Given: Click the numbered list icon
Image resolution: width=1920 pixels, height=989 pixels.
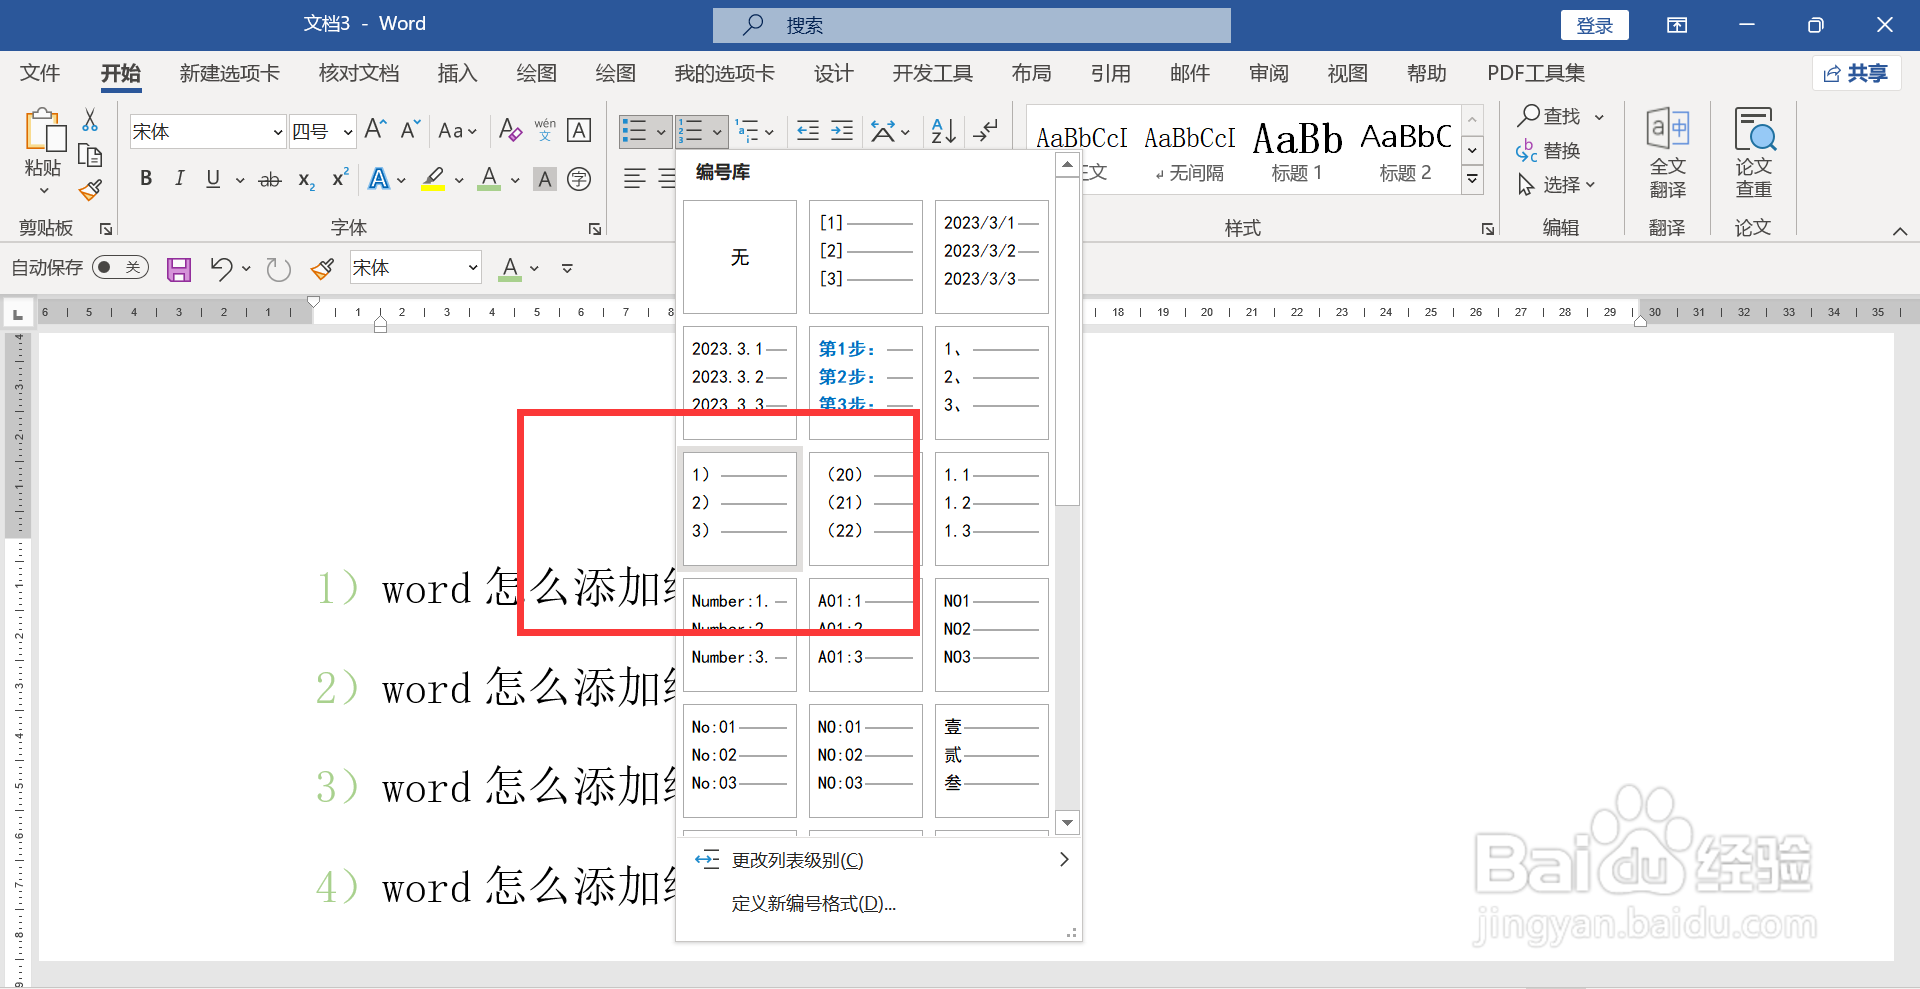Looking at the screenshot, I should tap(691, 131).
